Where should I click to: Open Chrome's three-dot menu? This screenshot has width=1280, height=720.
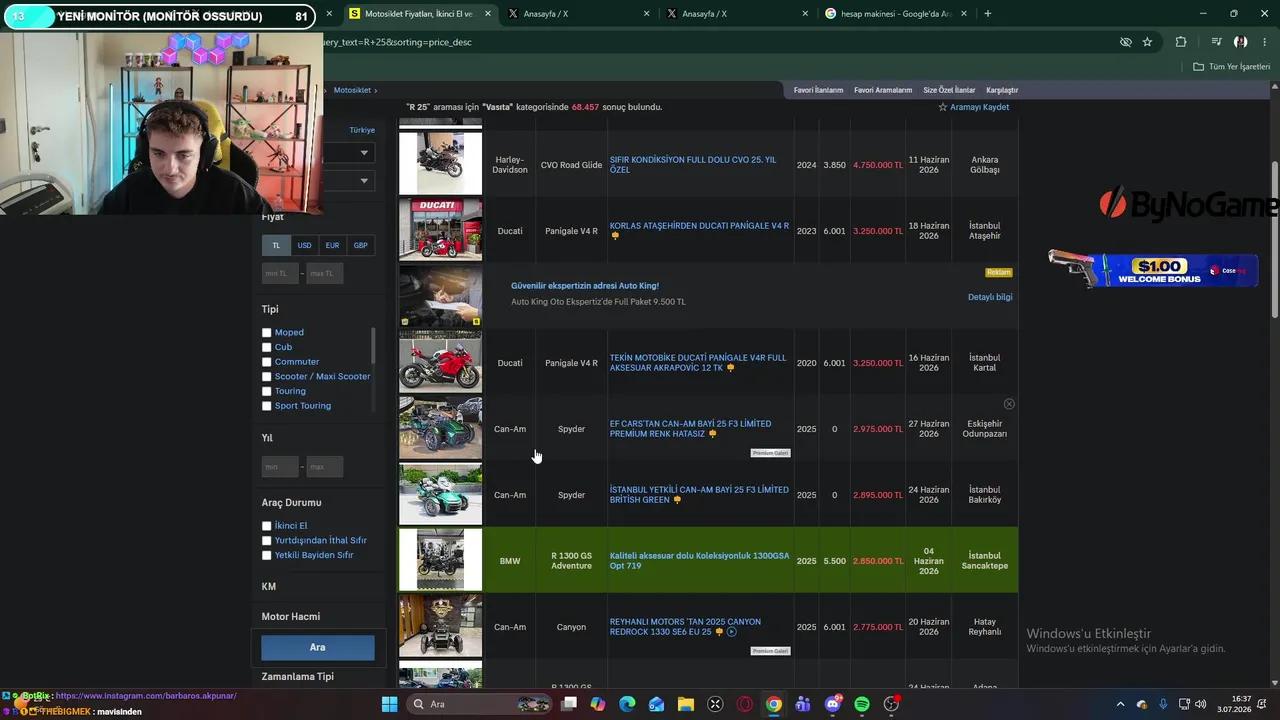click(1264, 42)
